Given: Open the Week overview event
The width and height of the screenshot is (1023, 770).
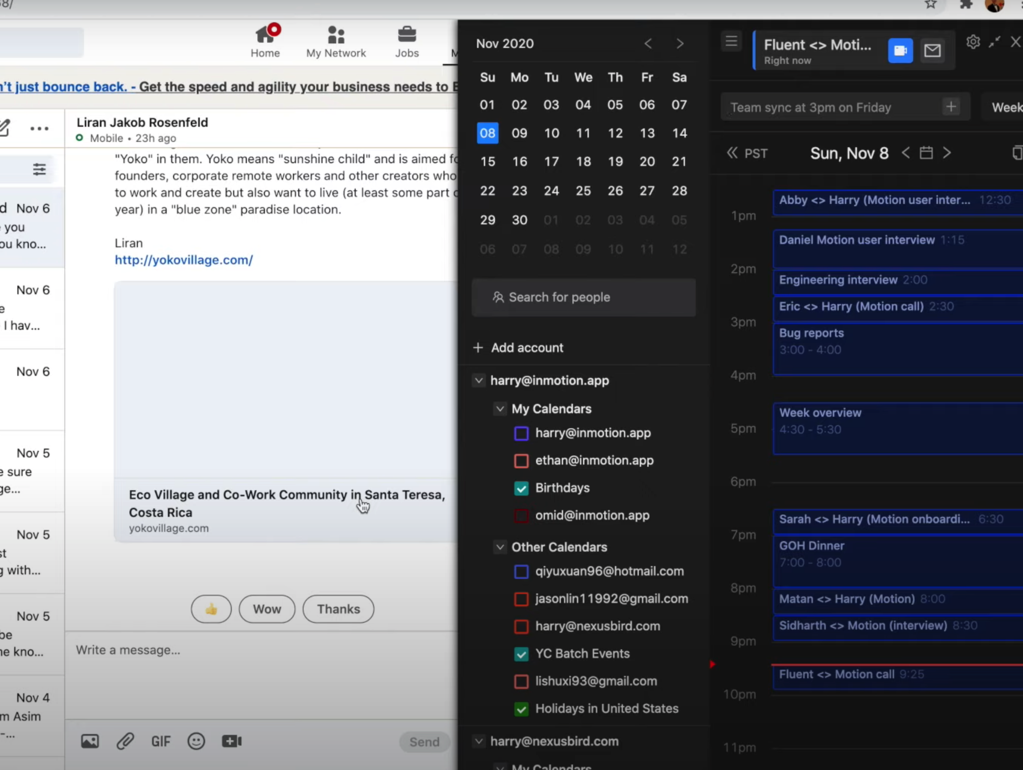Looking at the screenshot, I should (x=898, y=428).
